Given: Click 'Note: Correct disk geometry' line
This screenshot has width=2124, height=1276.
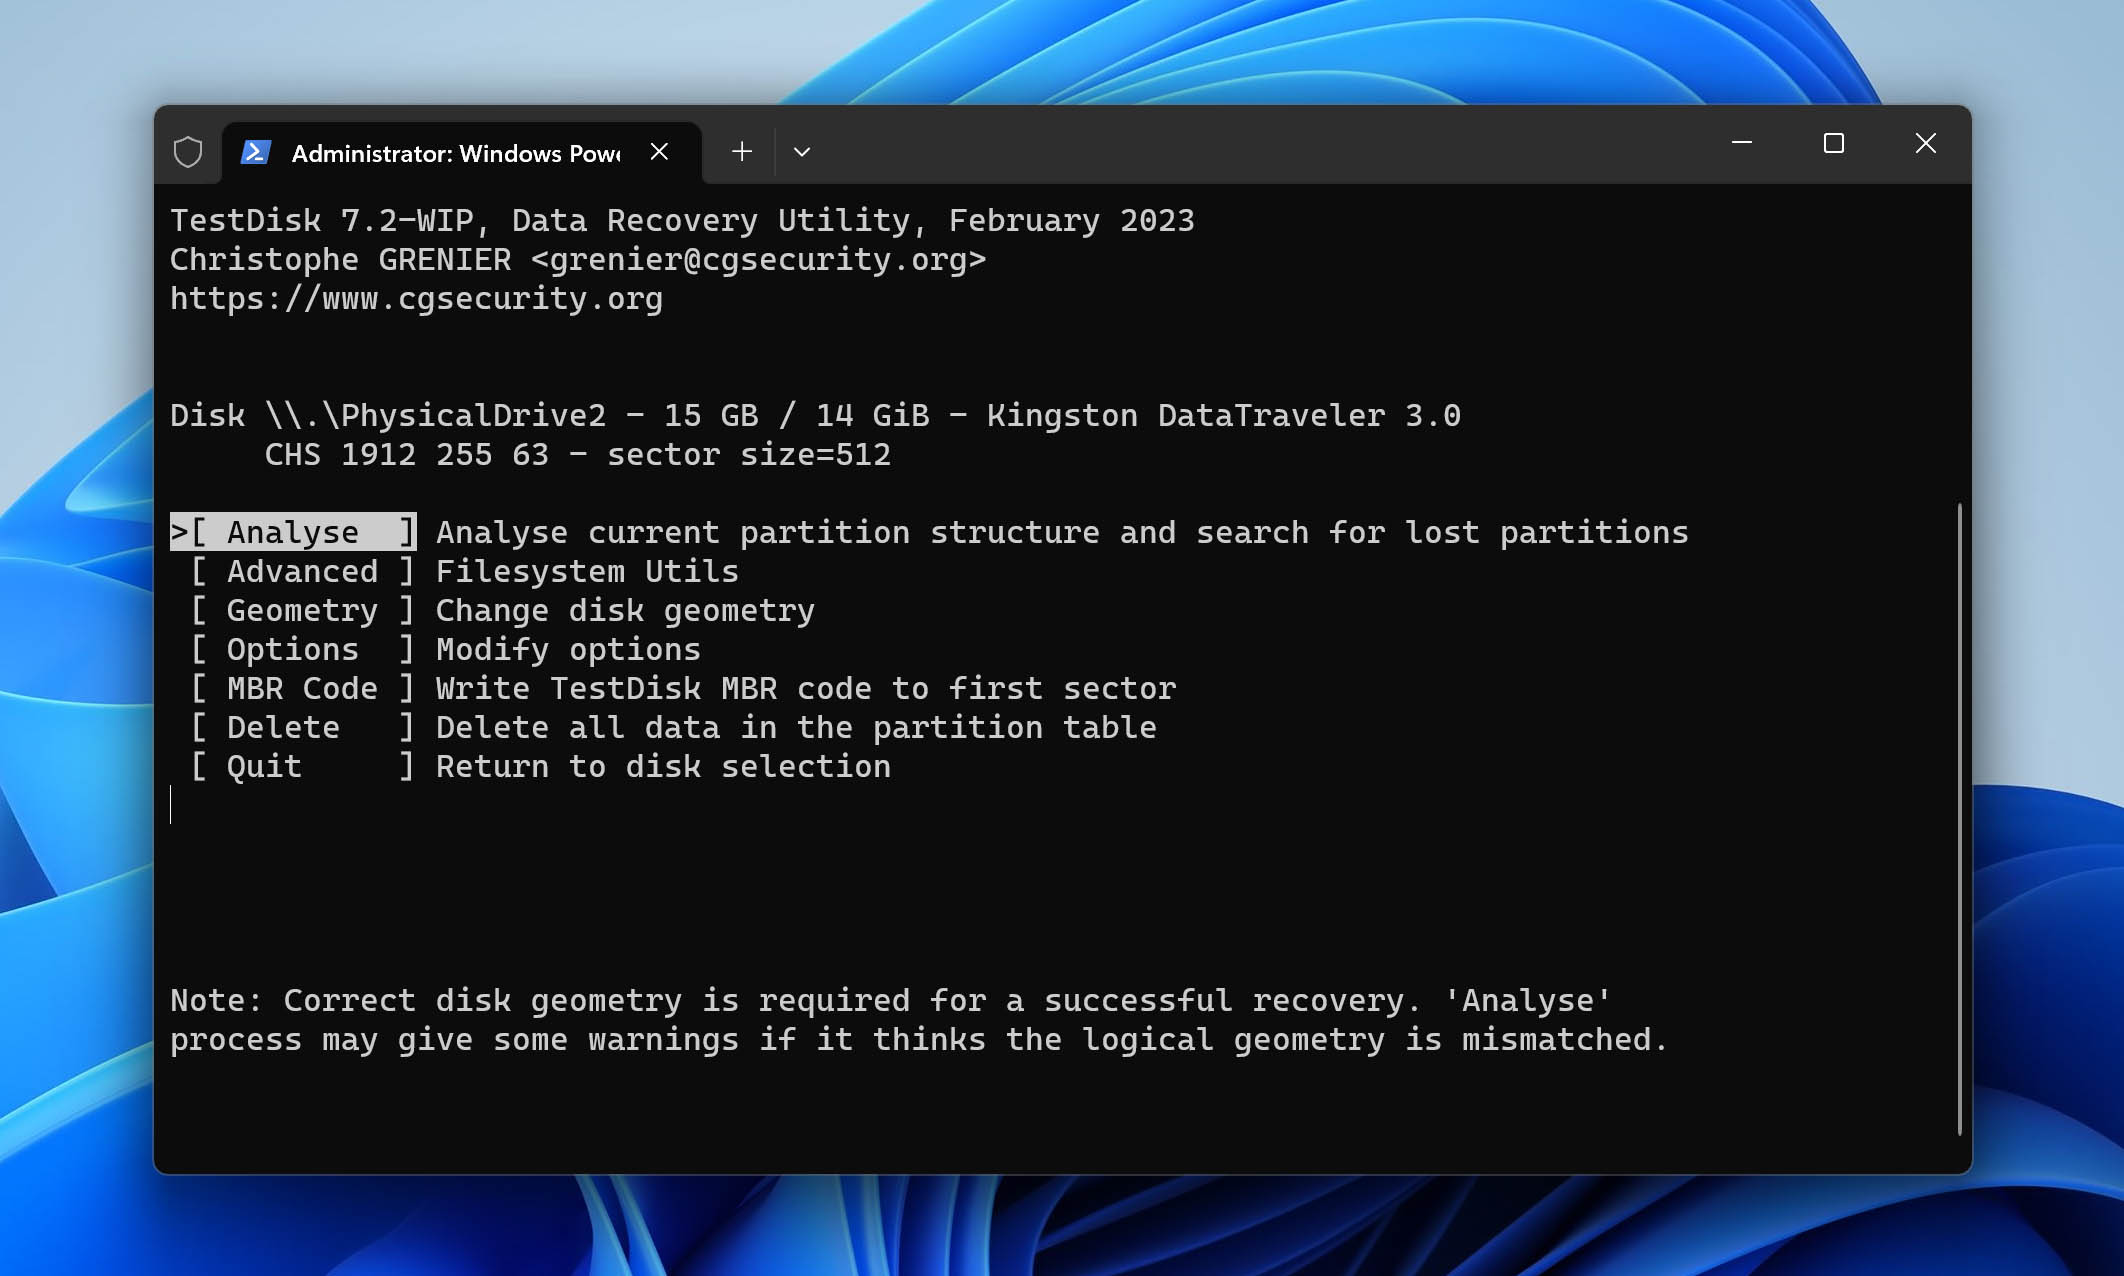Looking at the screenshot, I should click(x=891, y=1000).
